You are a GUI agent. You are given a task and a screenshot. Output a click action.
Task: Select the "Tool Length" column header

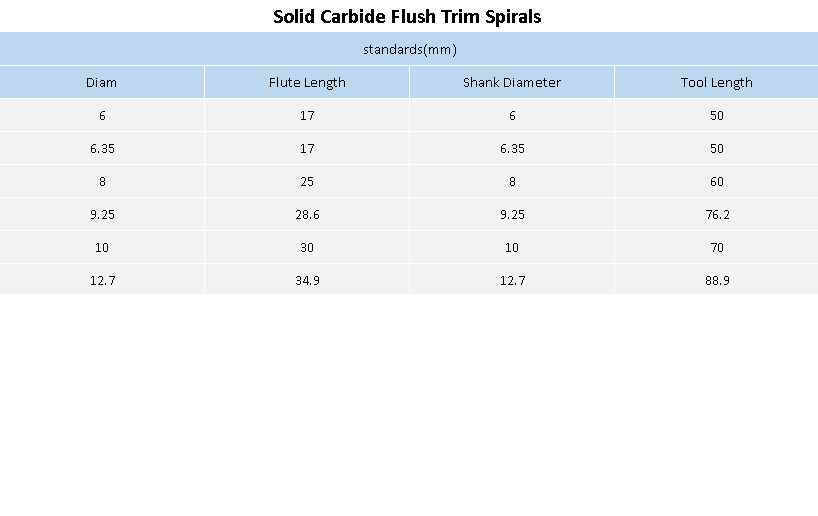coord(716,82)
